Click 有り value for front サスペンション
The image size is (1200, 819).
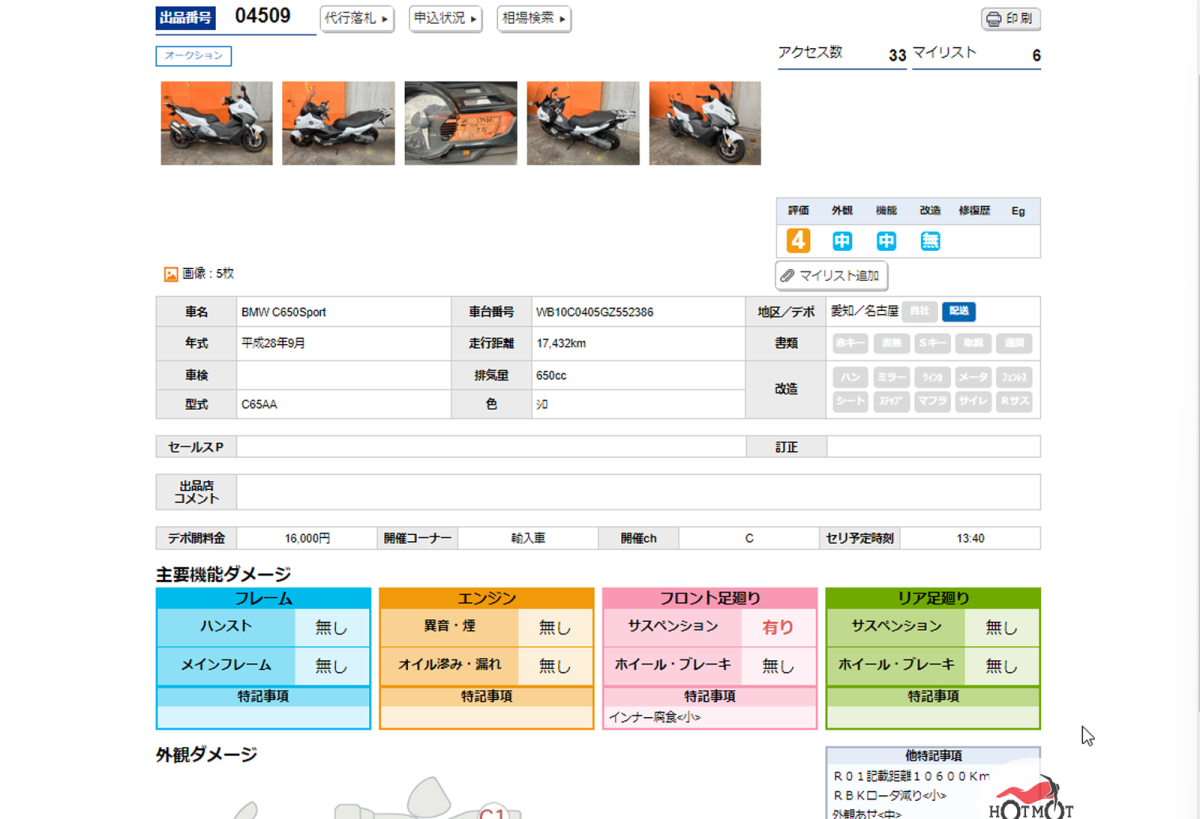778,627
